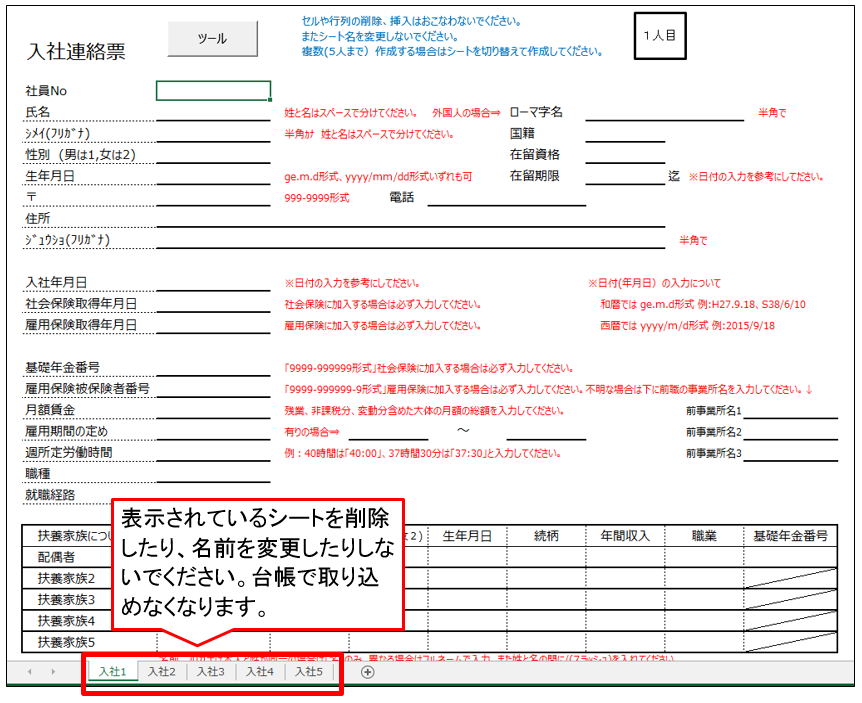
Task: Click the 配偶者 row 生年月日 cell
Action: coord(467,557)
